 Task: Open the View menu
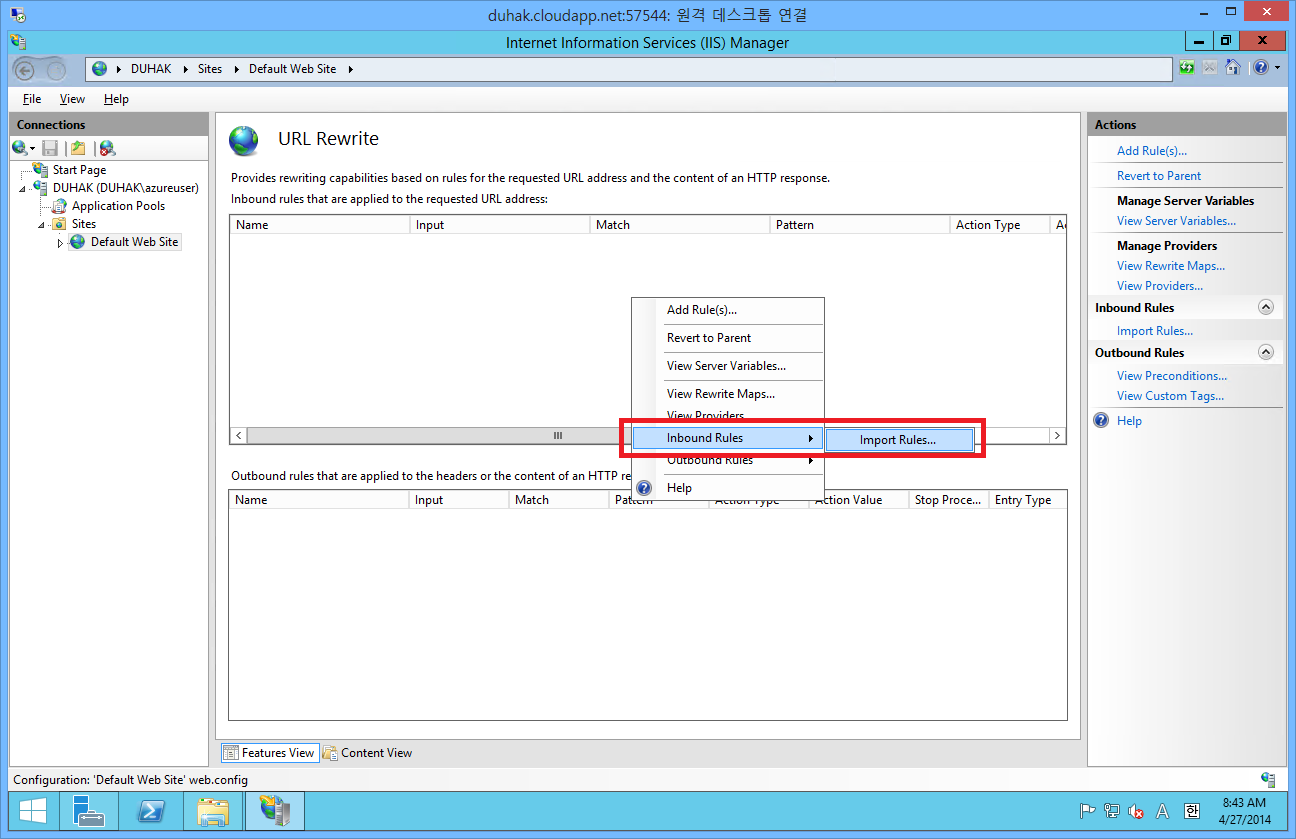(72, 99)
